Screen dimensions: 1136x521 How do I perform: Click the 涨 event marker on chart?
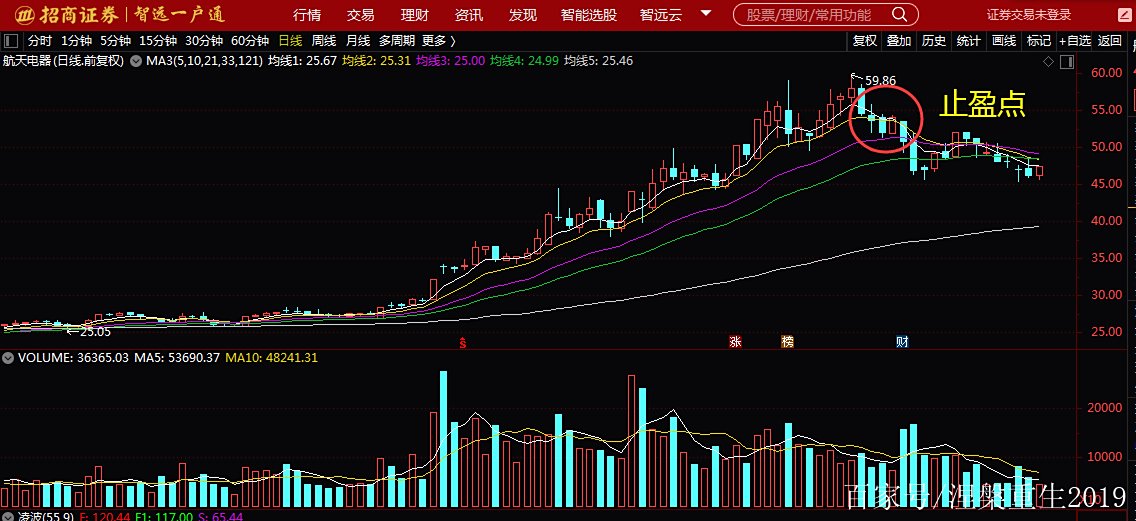735,342
